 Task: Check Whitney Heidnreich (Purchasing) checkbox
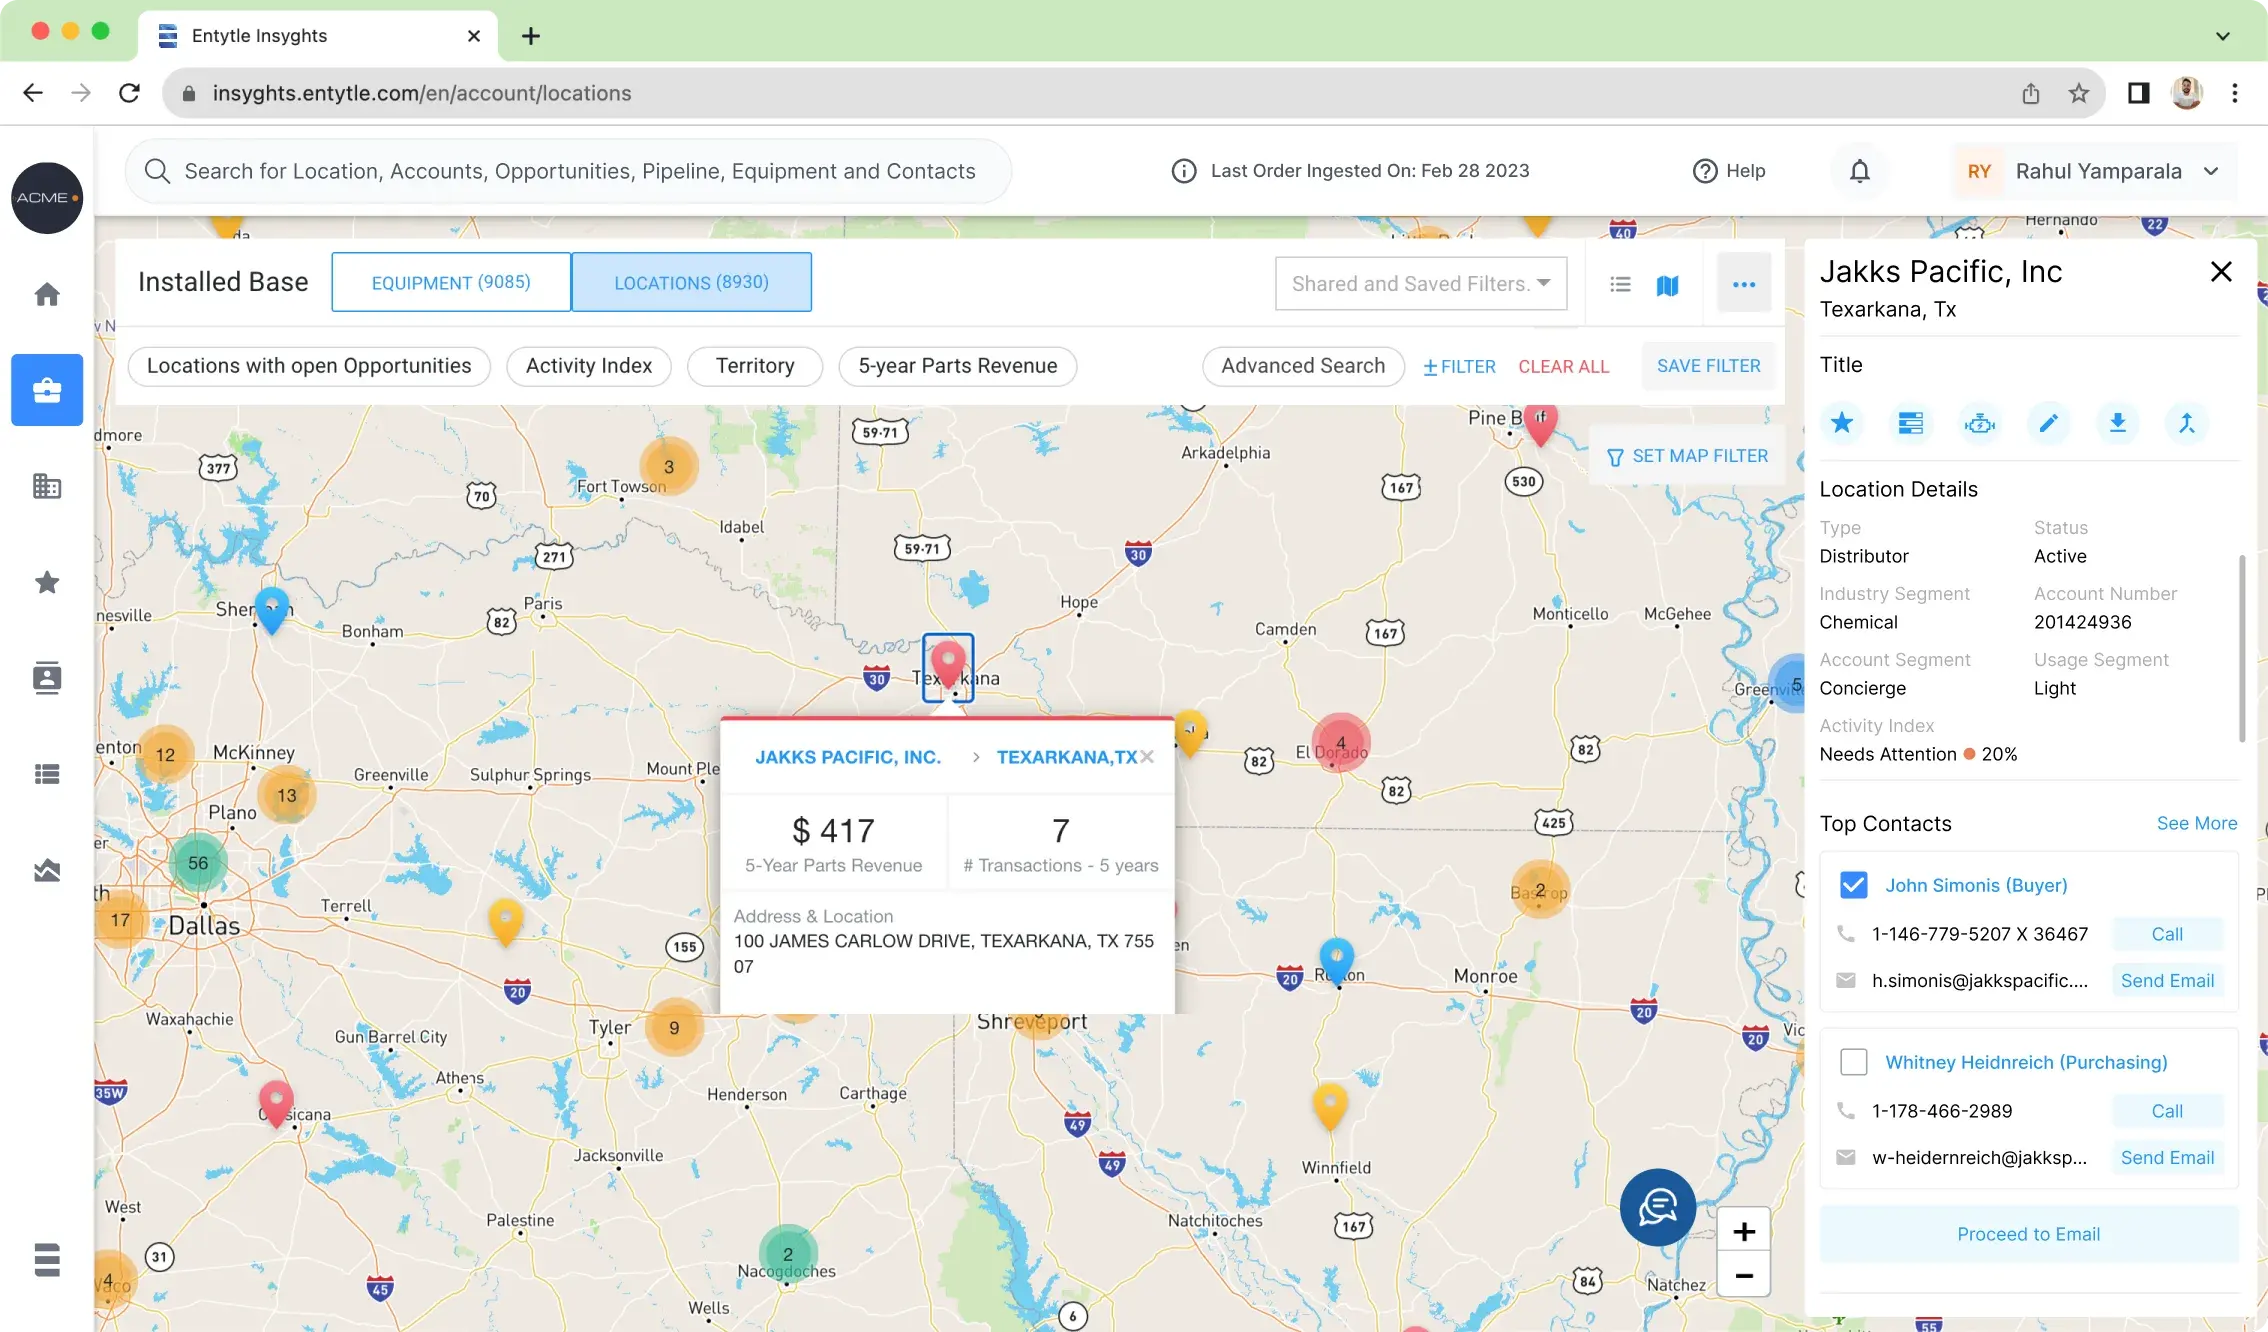tap(1854, 1062)
